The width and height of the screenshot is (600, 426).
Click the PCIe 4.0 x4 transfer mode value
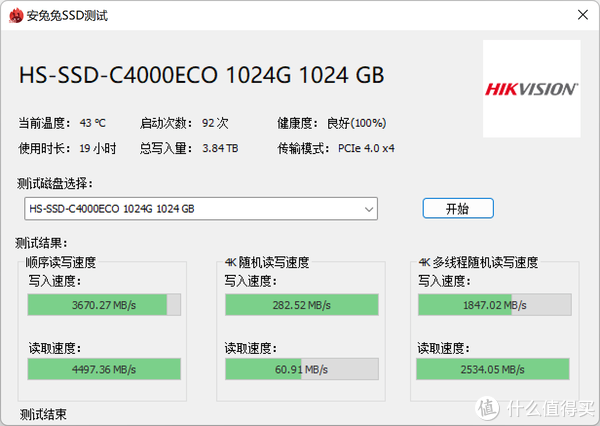[x=366, y=148]
